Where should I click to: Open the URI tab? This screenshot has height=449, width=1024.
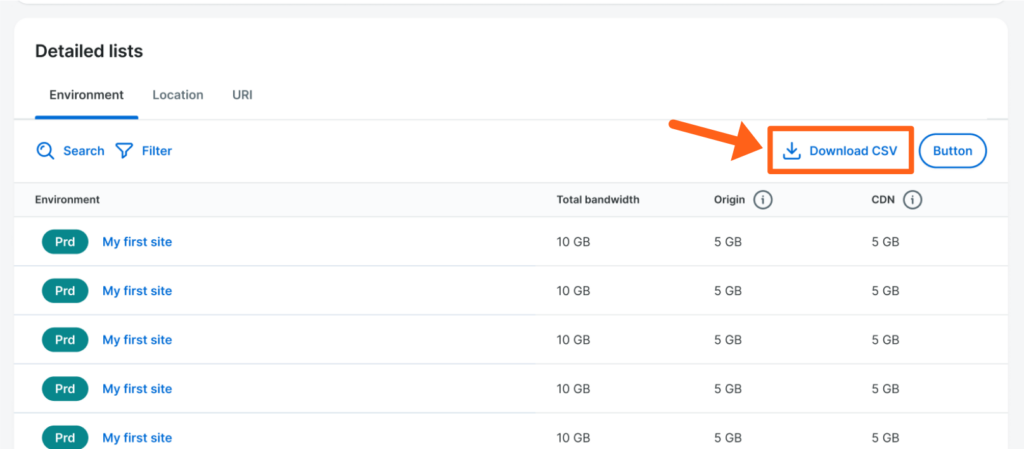(x=242, y=95)
